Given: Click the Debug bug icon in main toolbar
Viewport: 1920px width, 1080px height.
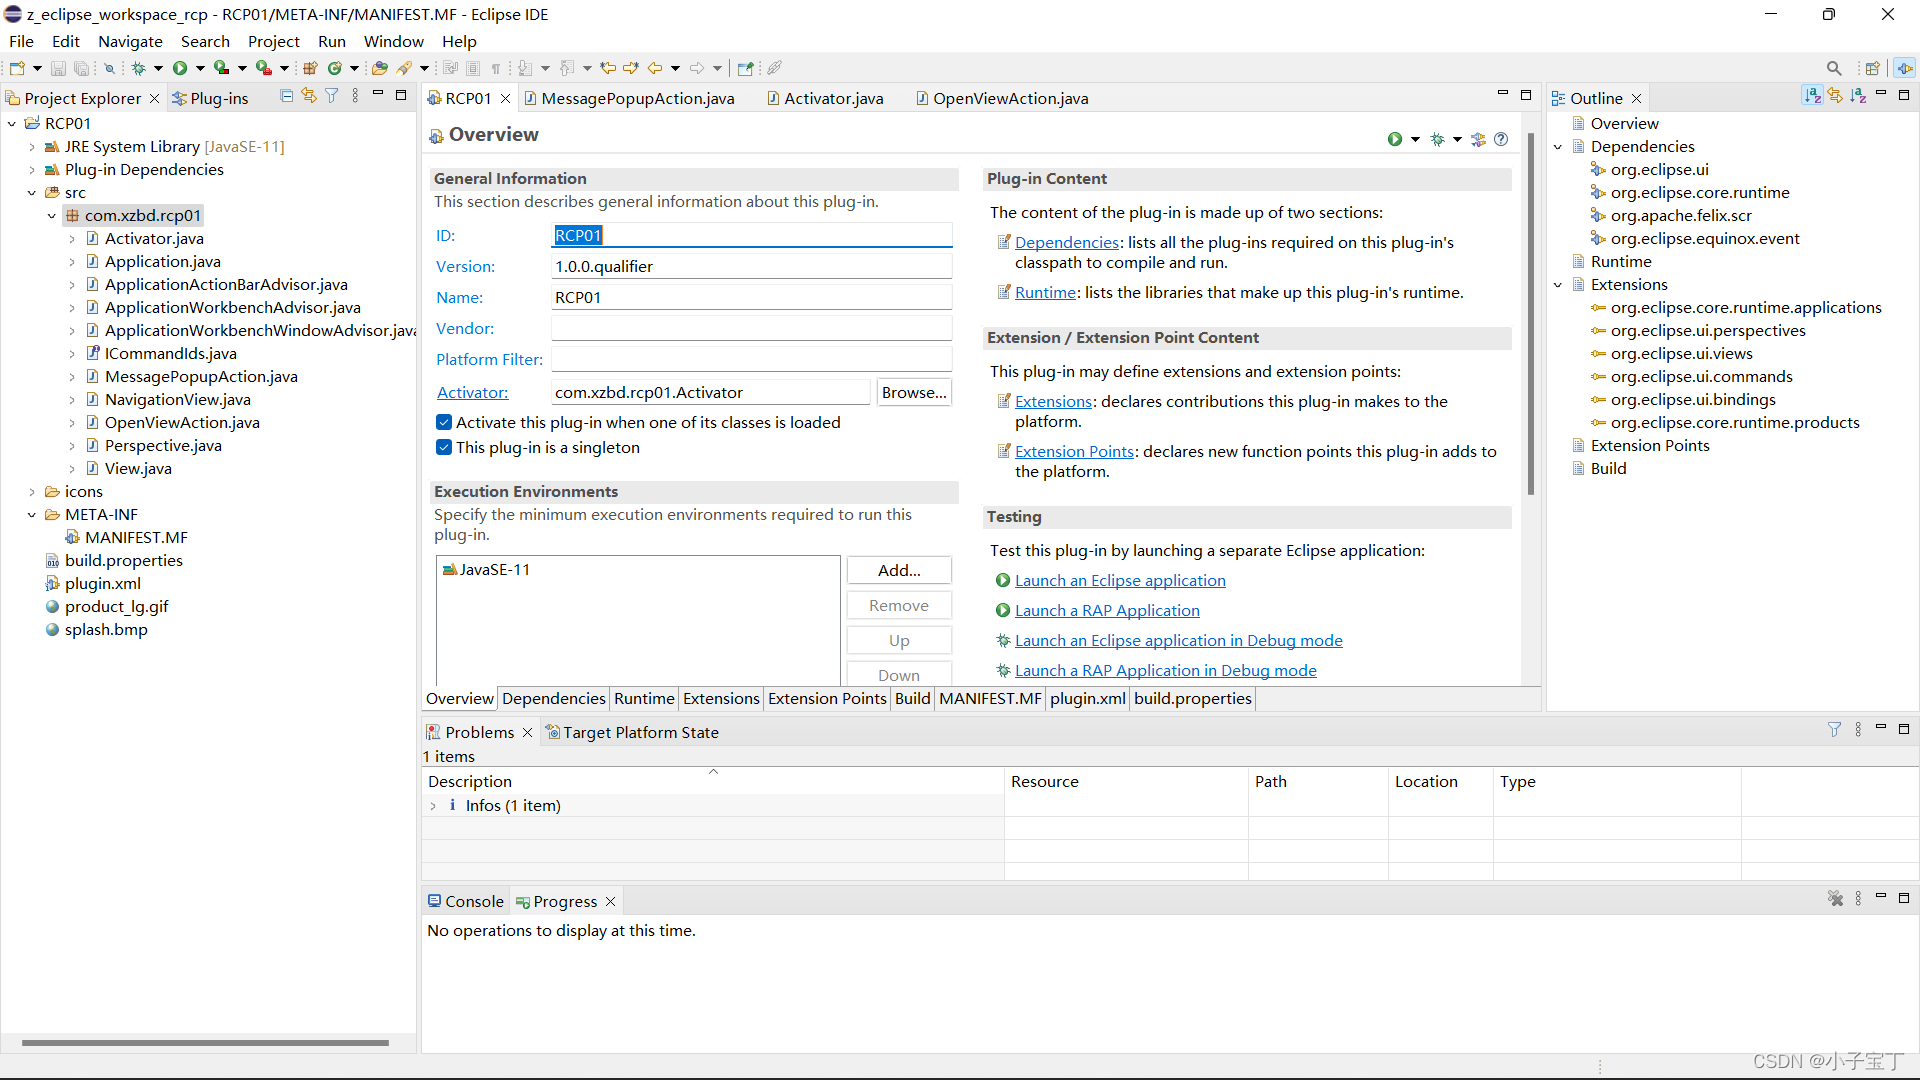Looking at the screenshot, I should tap(139, 68).
